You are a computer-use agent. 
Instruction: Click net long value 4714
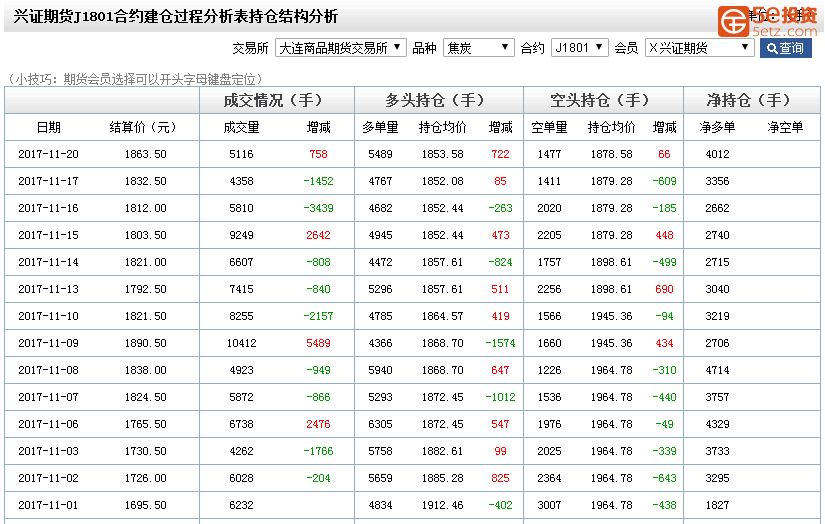[x=717, y=370]
